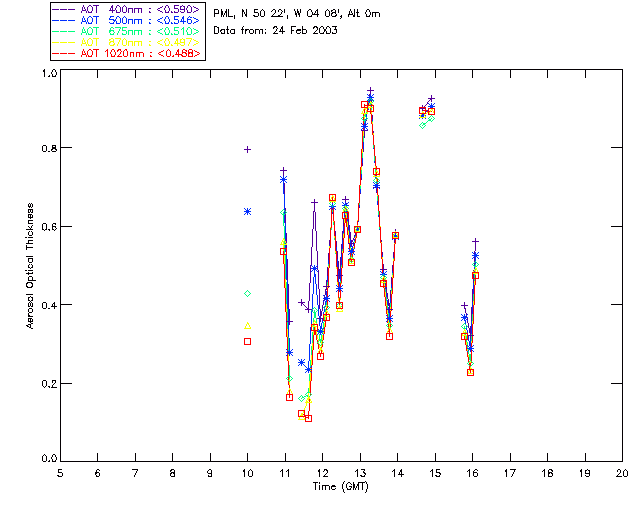Viewport: 640px width, 512px height.
Task: Click the 'AOT 1020nm : <0.488>' legend entry
Action: pyautogui.click(x=126, y=53)
